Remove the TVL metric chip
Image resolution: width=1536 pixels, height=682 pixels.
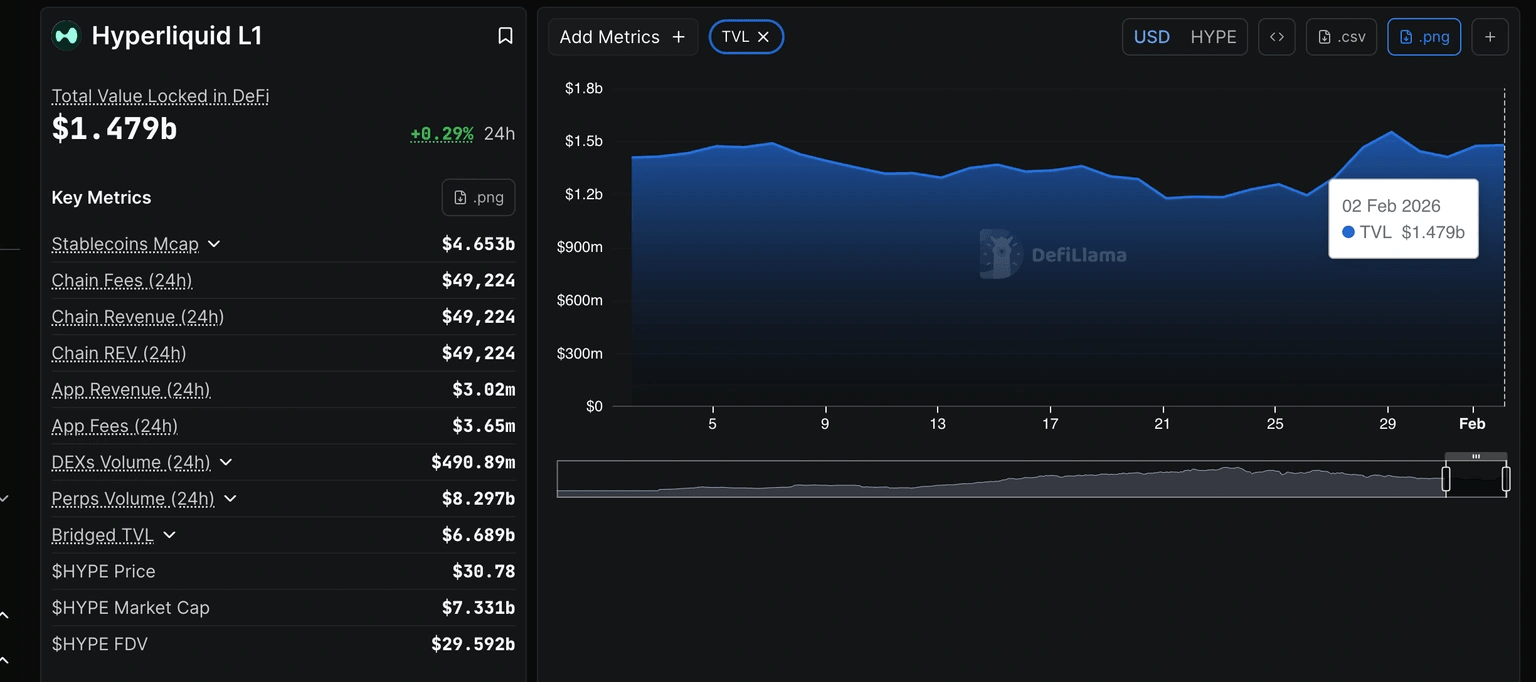click(764, 37)
